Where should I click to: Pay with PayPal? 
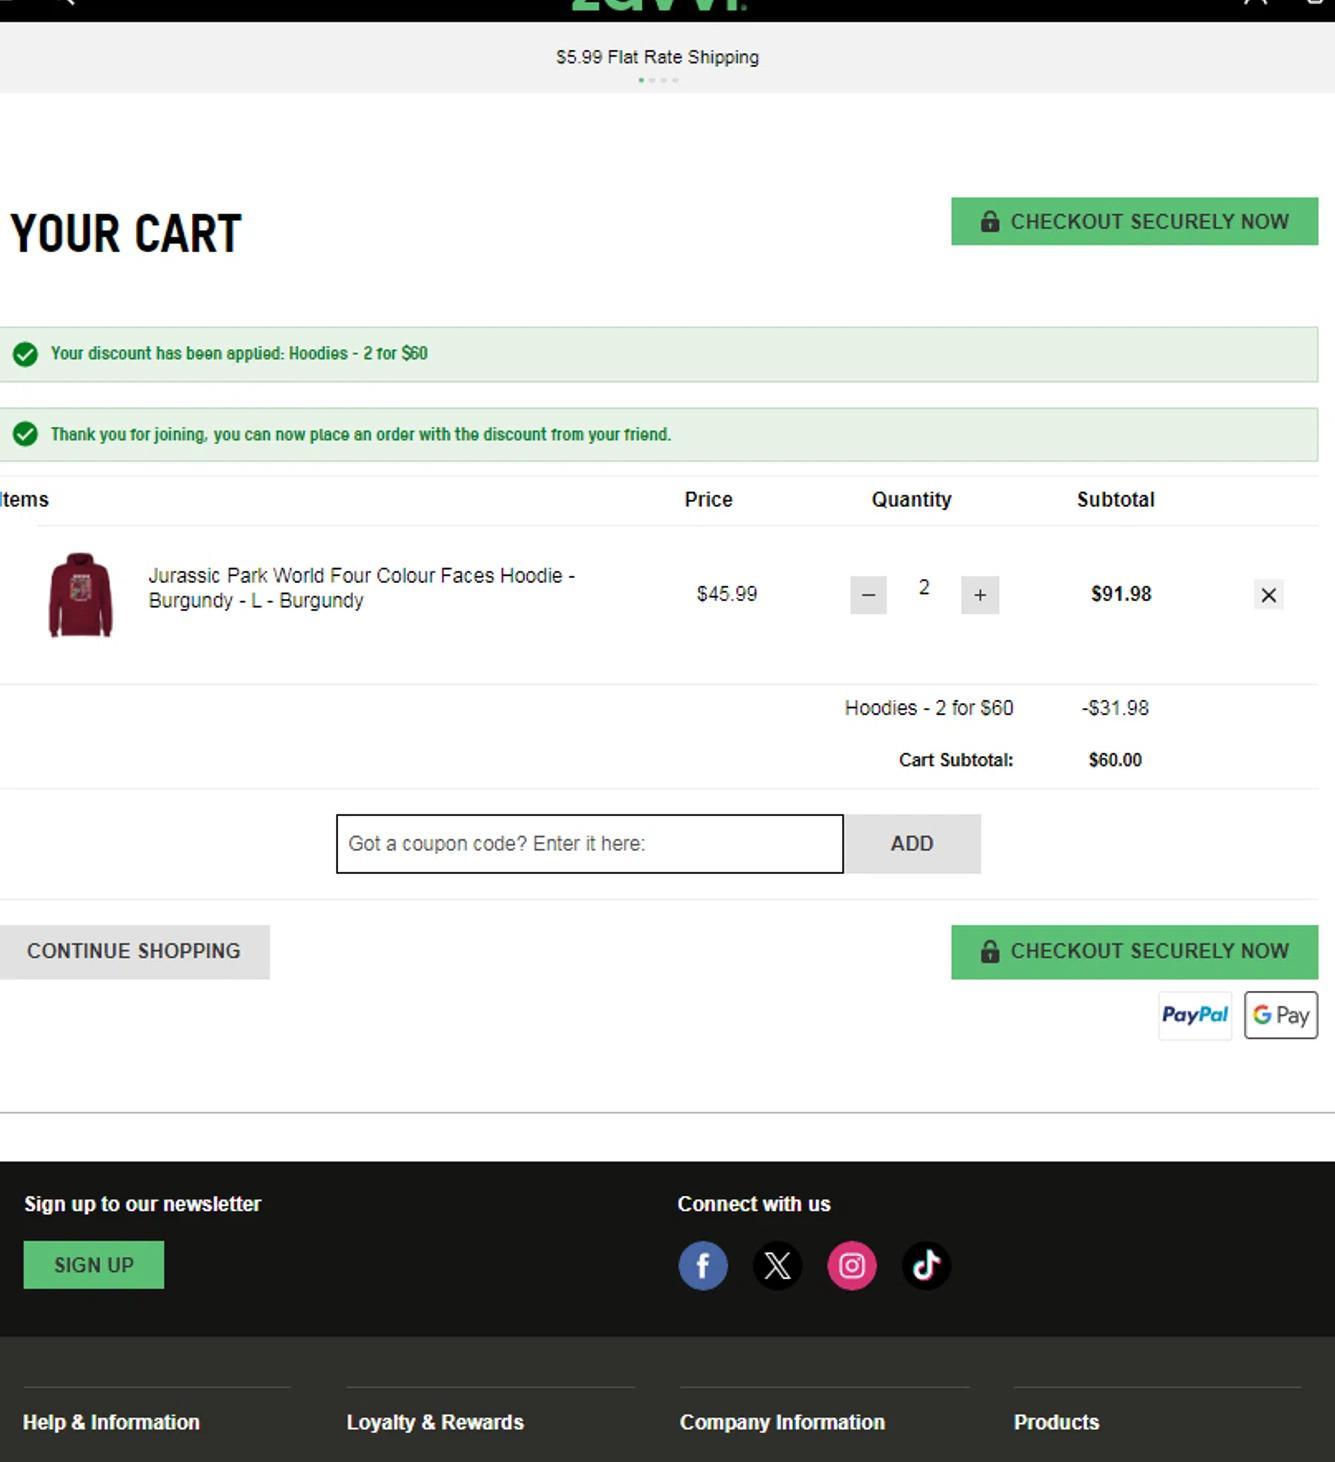(x=1195, y=1015)
